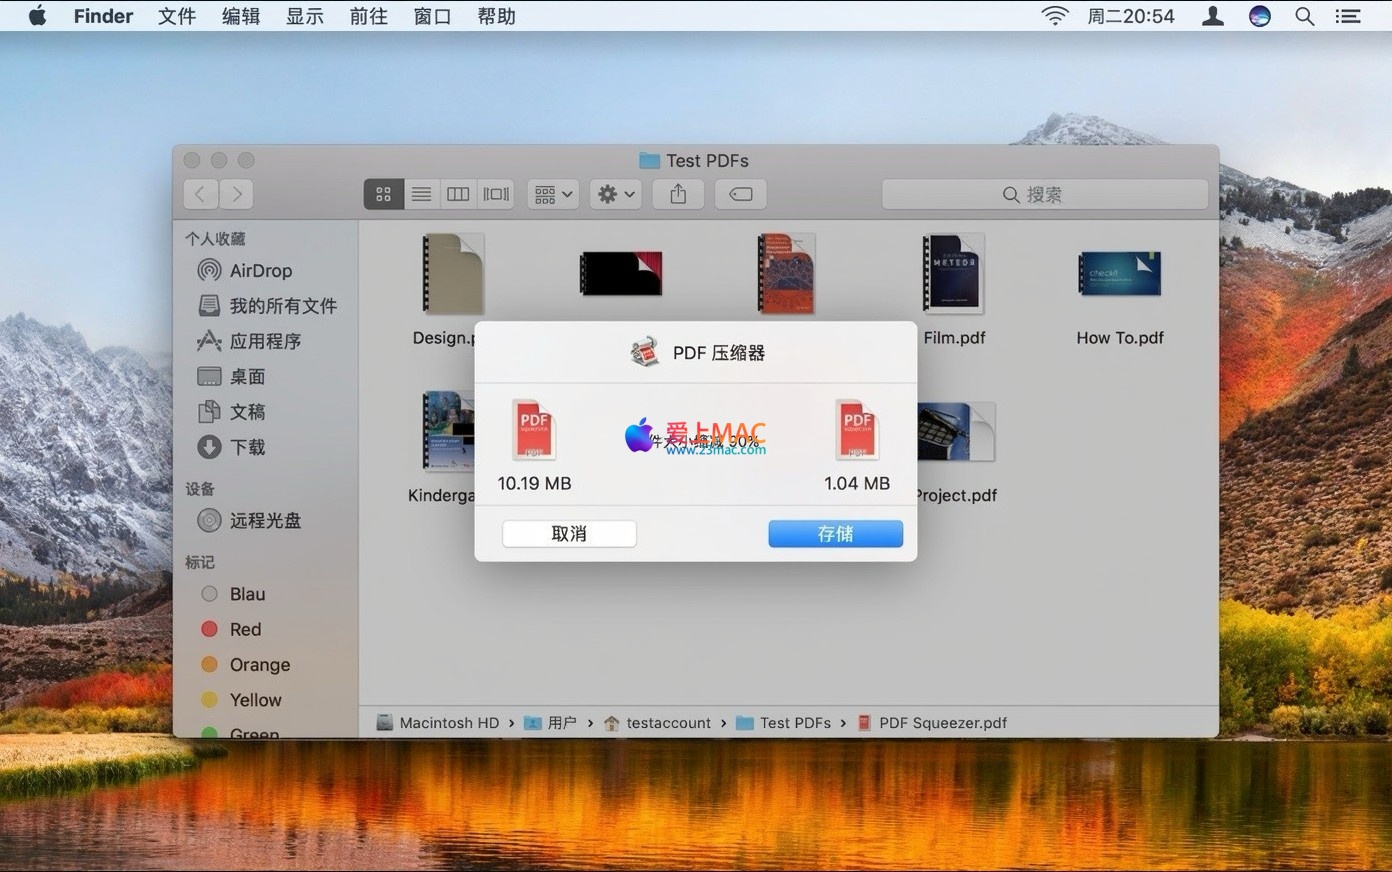Open AirDrop in the sidebar
The height and width of the screenshot is (872, 1392).
(260, 271)
